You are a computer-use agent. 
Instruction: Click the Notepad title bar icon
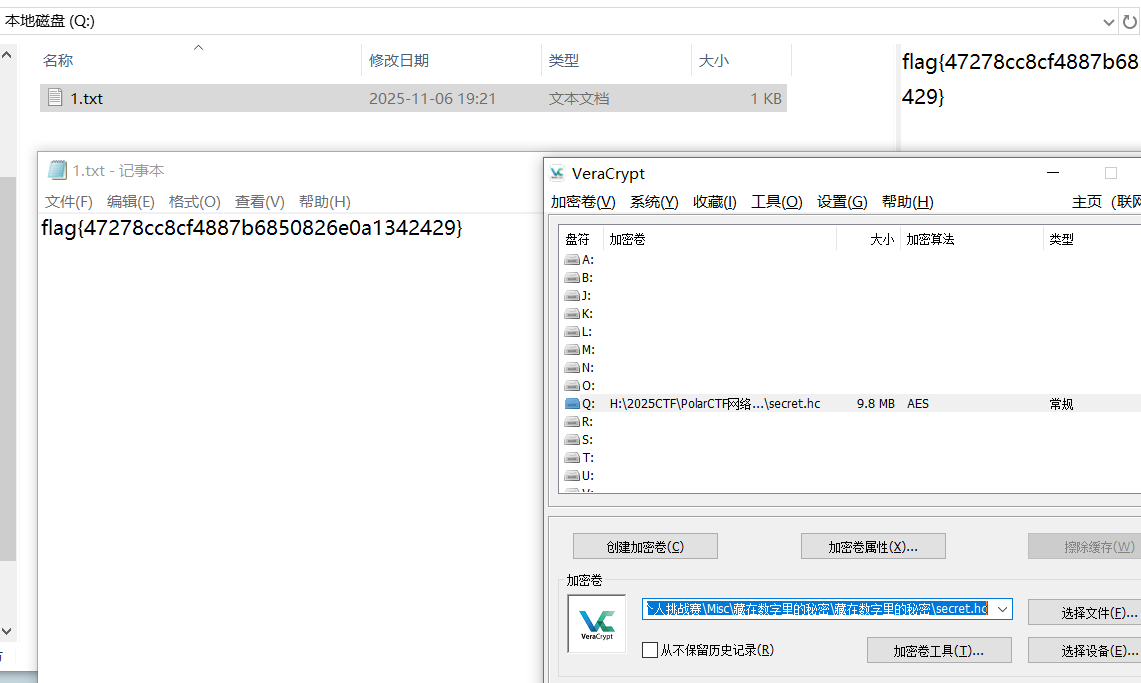[57, 170]
